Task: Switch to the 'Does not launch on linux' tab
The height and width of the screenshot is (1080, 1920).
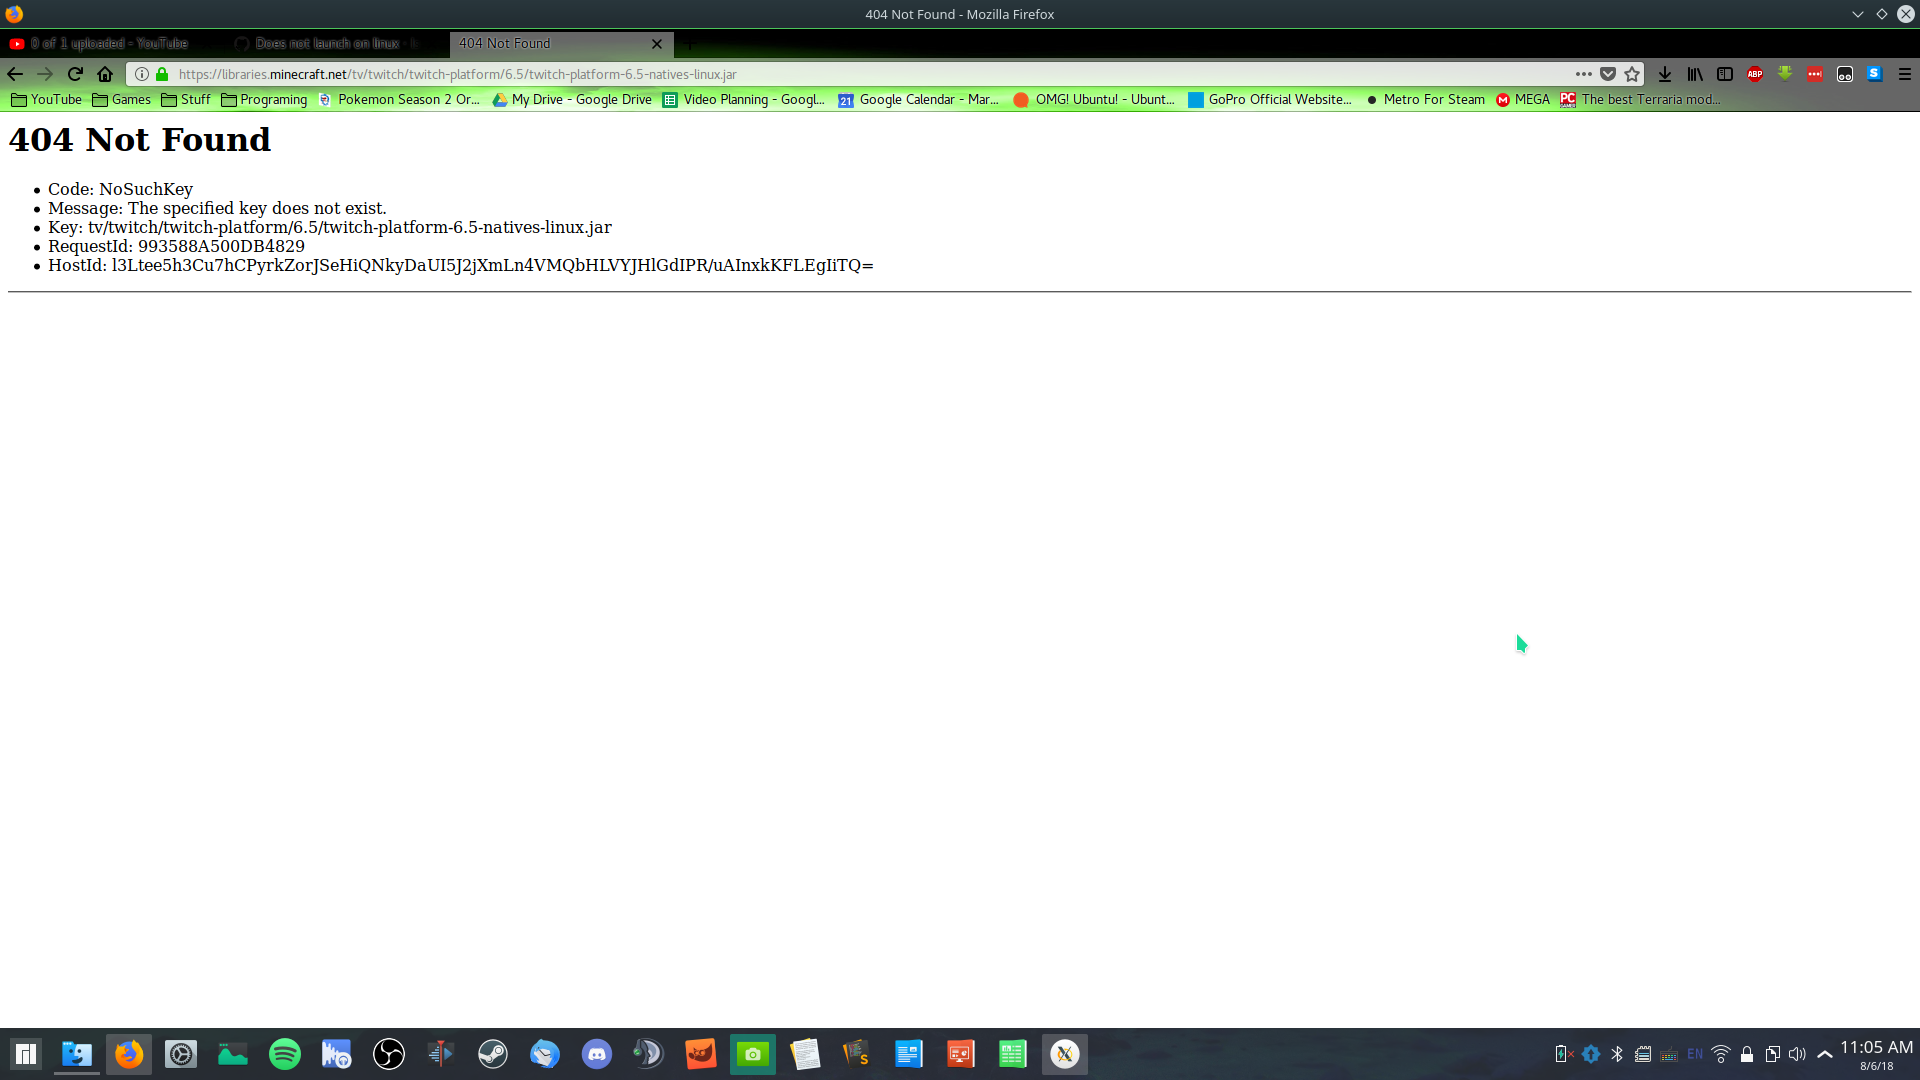Action: click(328, 44)
